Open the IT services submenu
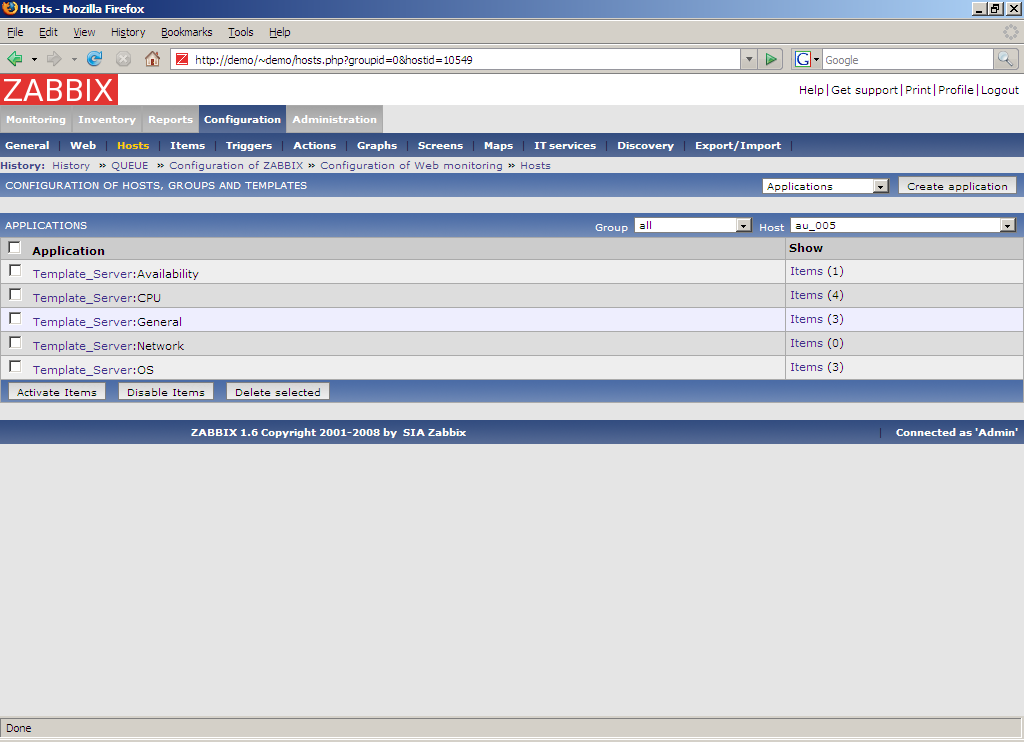Image resolution: width=1024 pixels, height=742 pixels. pyautogui.click(x=565, y=146)
